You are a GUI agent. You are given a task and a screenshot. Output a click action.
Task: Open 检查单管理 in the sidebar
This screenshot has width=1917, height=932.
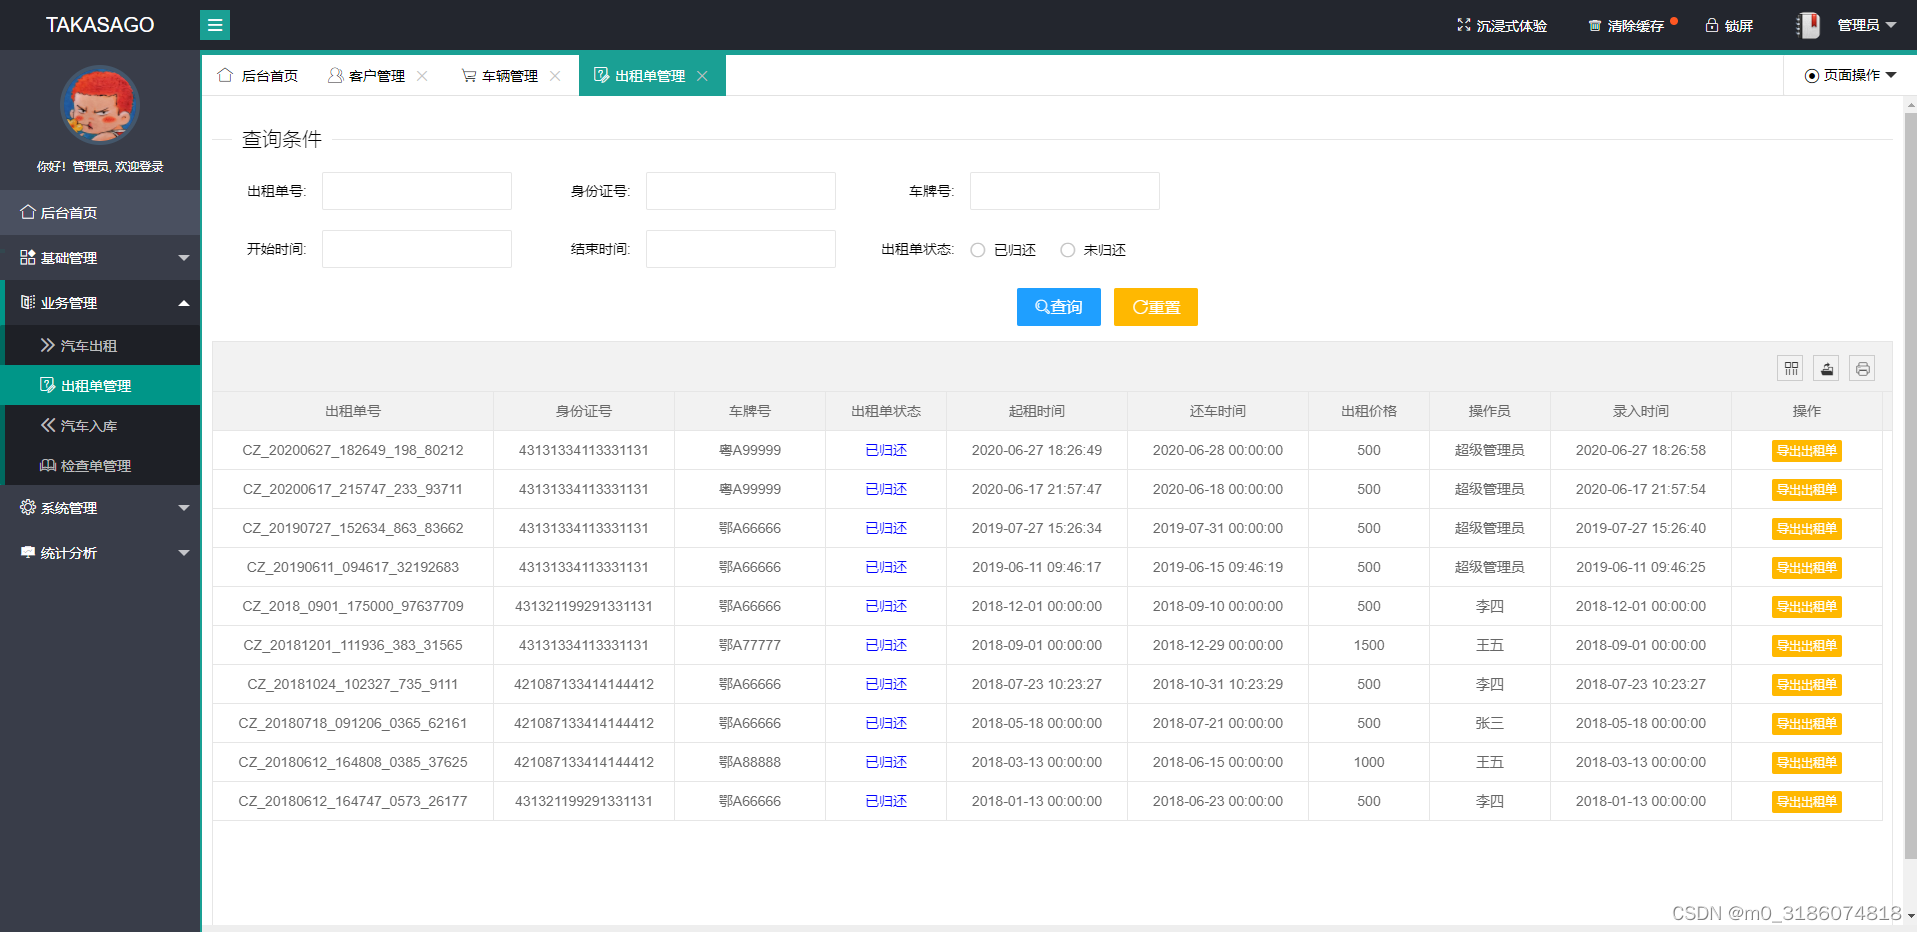(x=102, y=465)
